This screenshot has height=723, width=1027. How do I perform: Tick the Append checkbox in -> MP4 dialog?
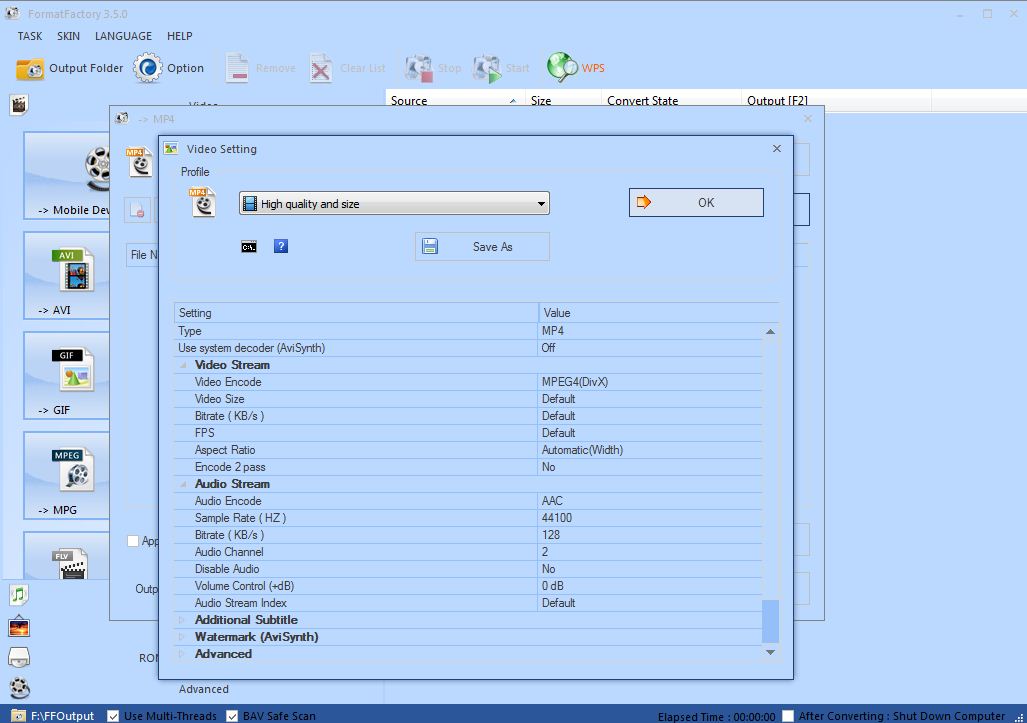(133, 541)
